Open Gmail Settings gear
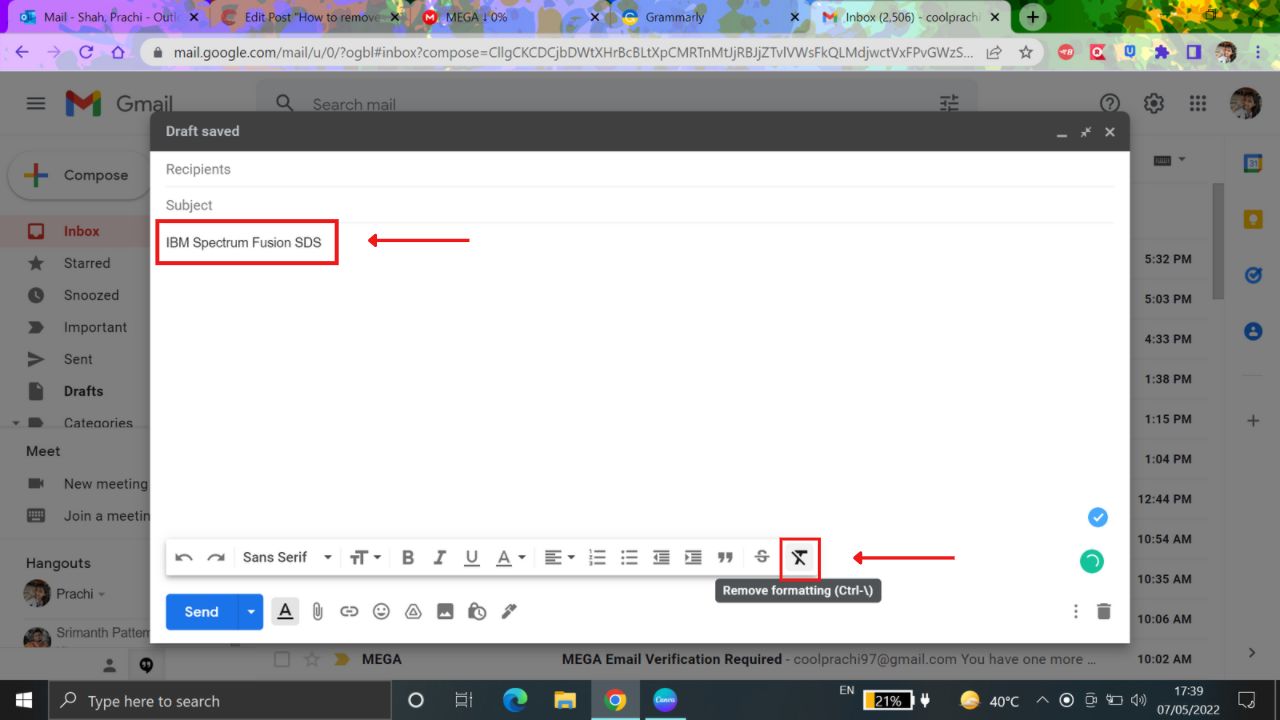This screenshot has height=720, width=1280. (1154, 103)
